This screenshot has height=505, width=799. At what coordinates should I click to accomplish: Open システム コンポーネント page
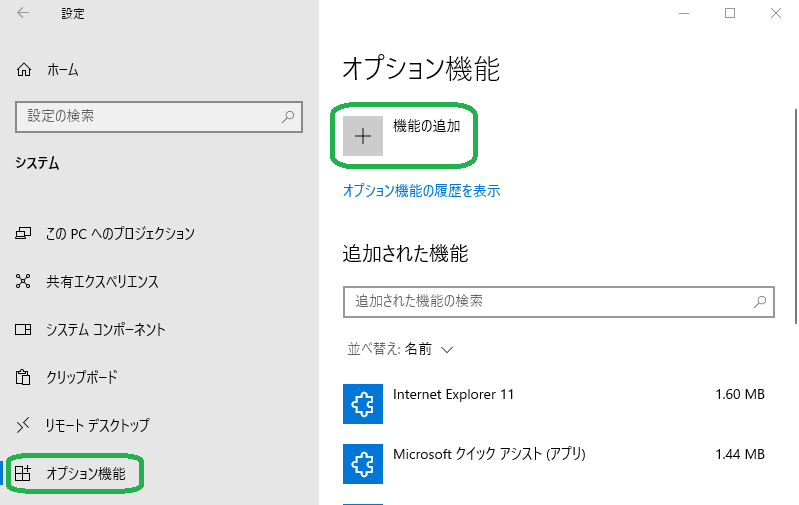pyautogui.click(x=105, y=330)
